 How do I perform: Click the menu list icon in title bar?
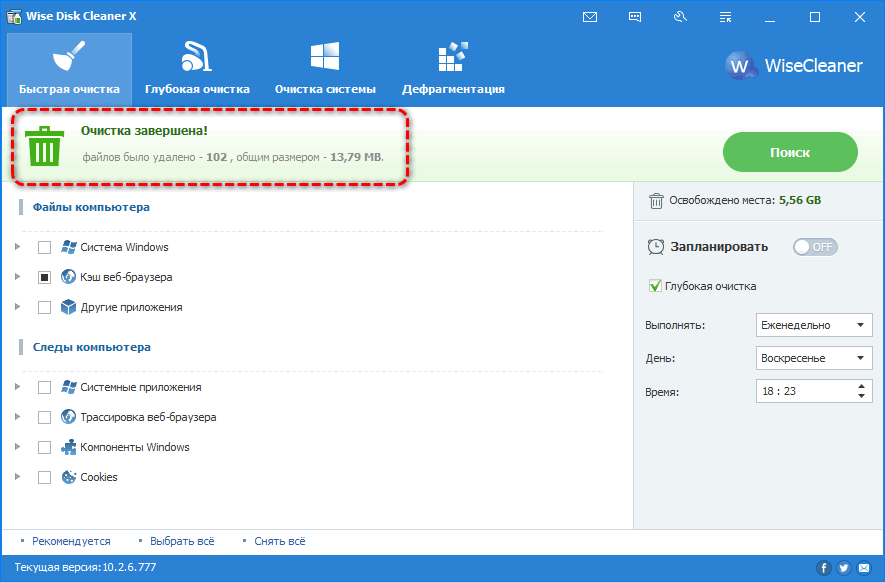point(725,17)
